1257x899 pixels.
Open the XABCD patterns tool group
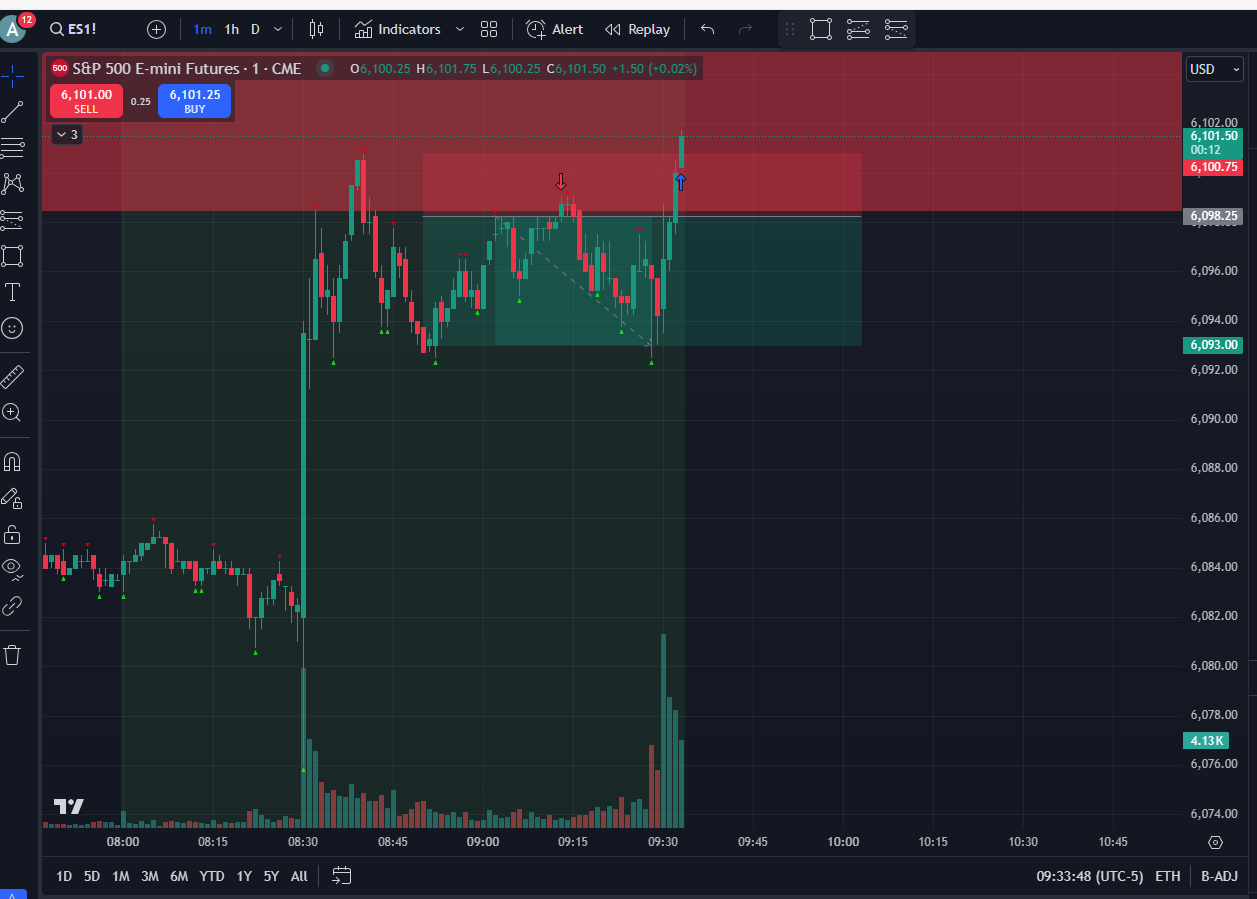point(12,184)
